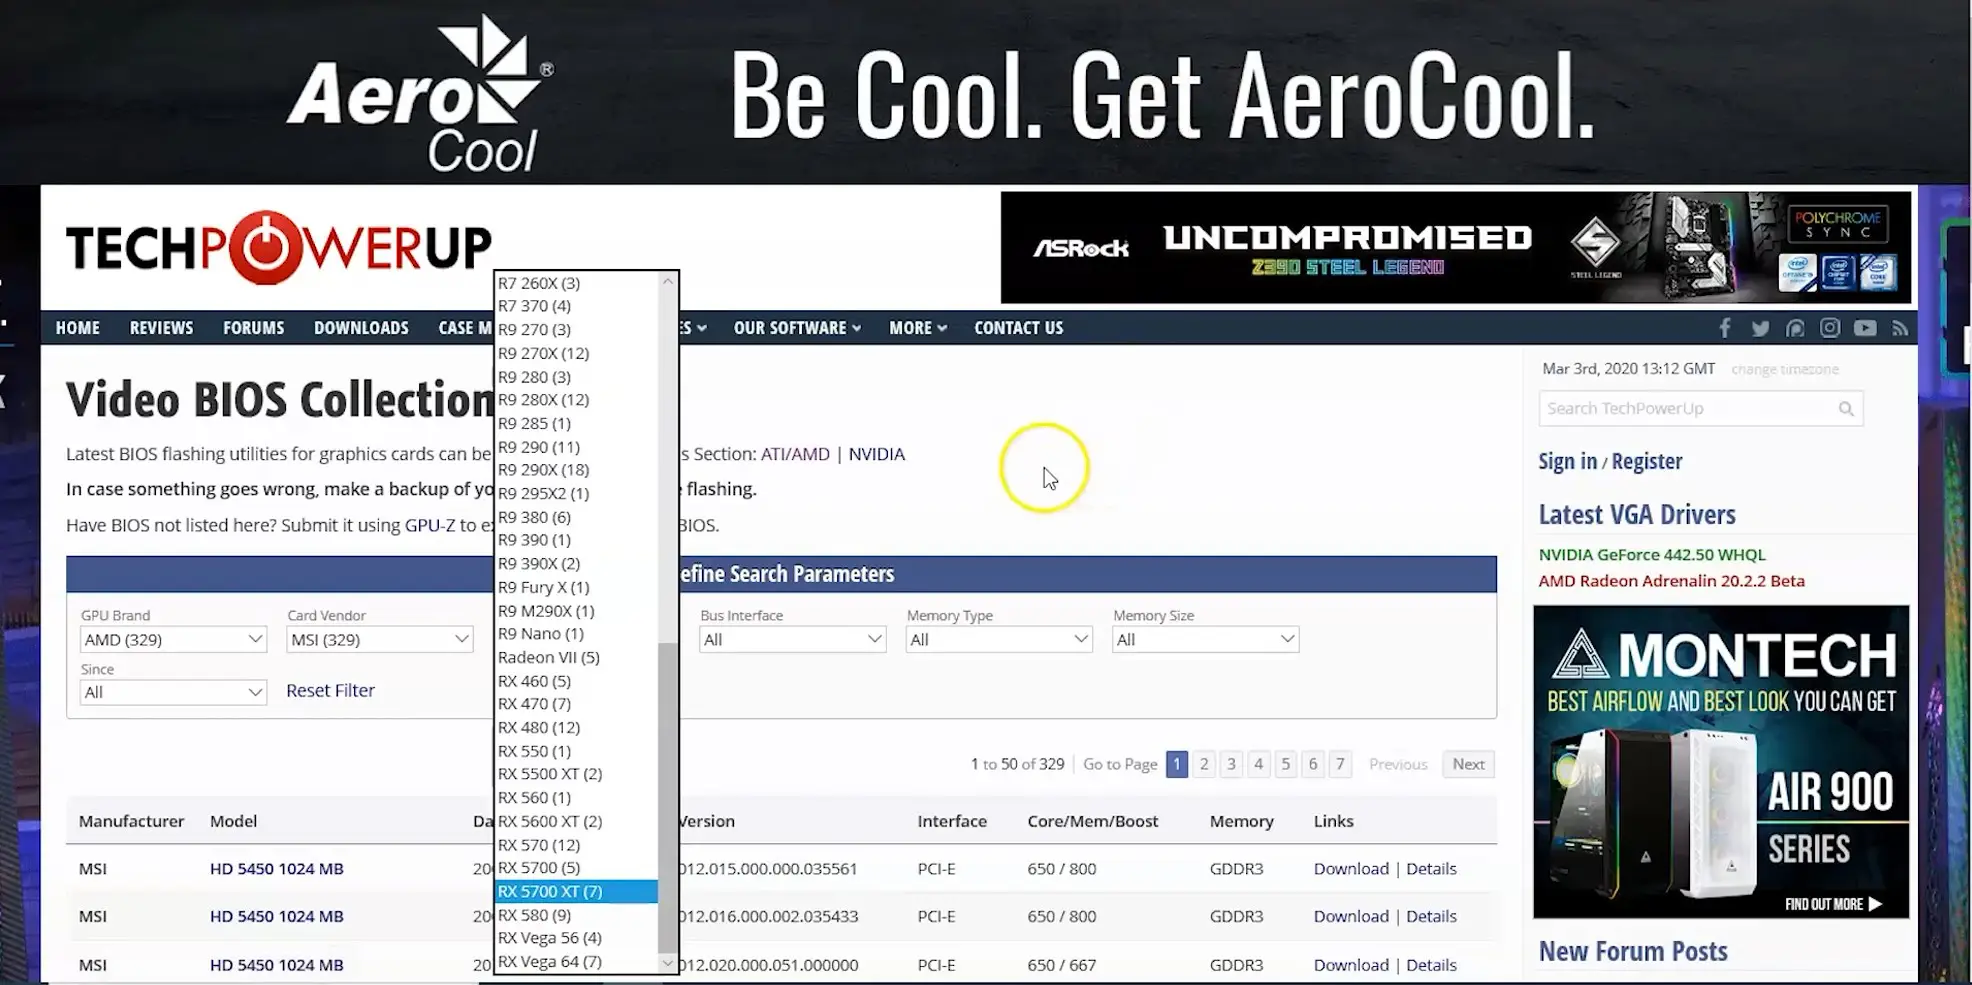1972x985 pixels.
Task: Pick Radeon VII (5) in list
Action: pyautogui.click(x=549, y=657)
